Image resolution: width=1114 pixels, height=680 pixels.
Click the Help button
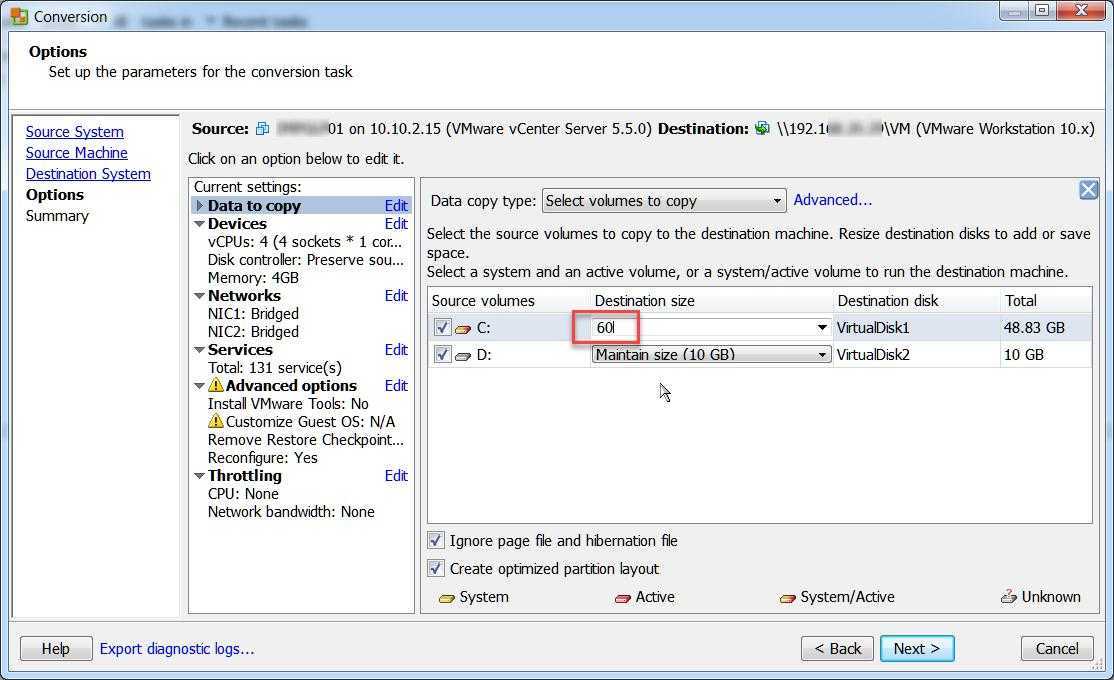pyautogui.click(x=56, y=649)
